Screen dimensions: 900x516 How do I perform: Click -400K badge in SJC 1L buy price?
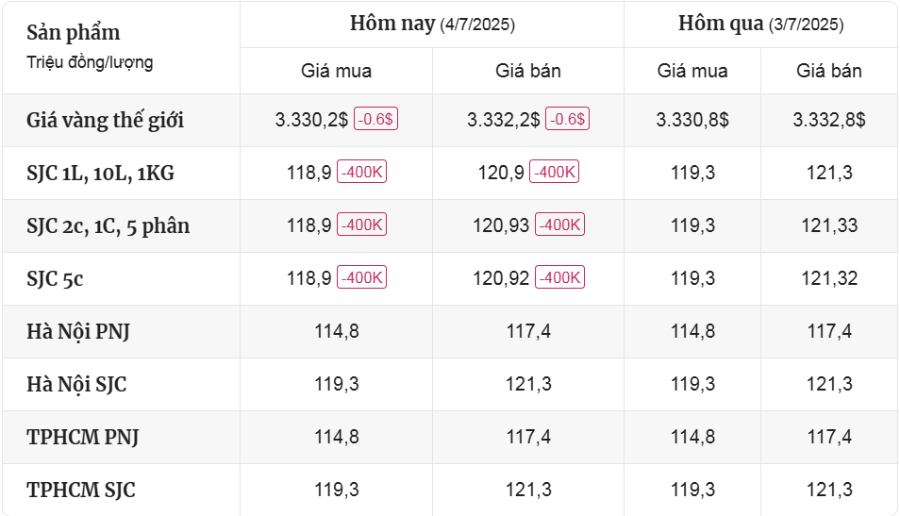click(x=361, y=172)
